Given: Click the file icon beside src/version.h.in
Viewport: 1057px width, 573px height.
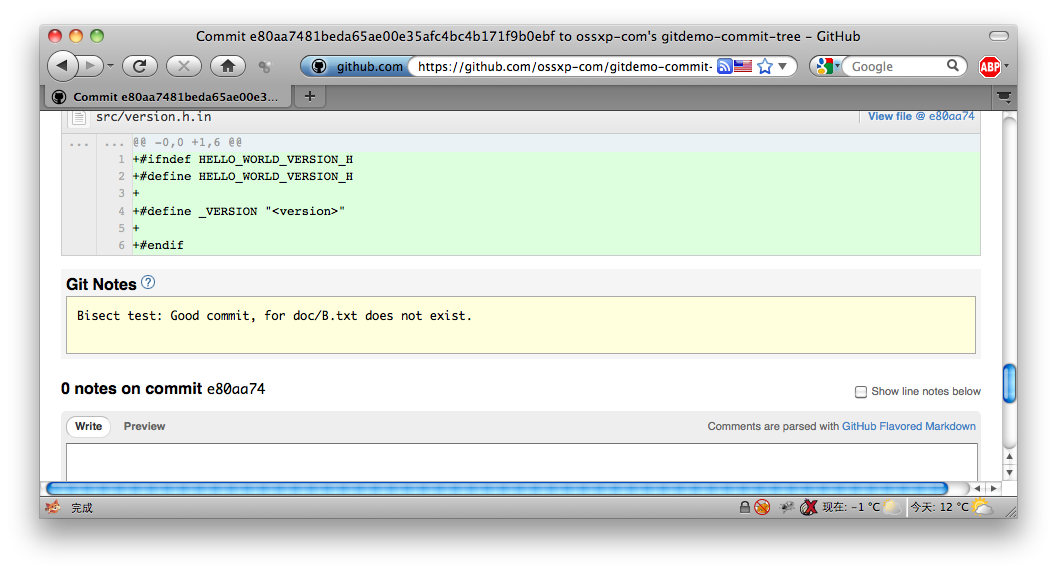Looking at the screenshot, I should click(79, 117).
